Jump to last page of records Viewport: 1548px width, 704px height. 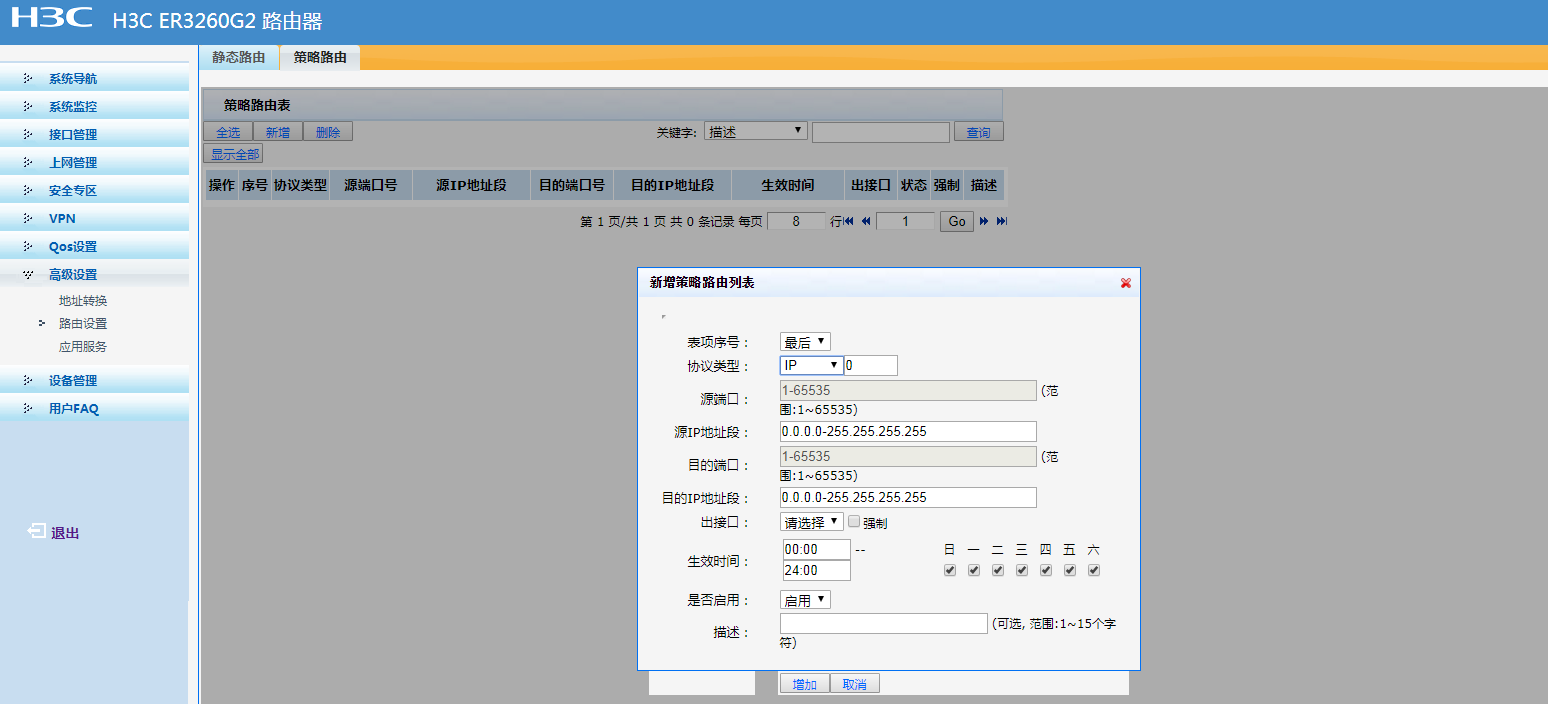(x=1001, y=221)
